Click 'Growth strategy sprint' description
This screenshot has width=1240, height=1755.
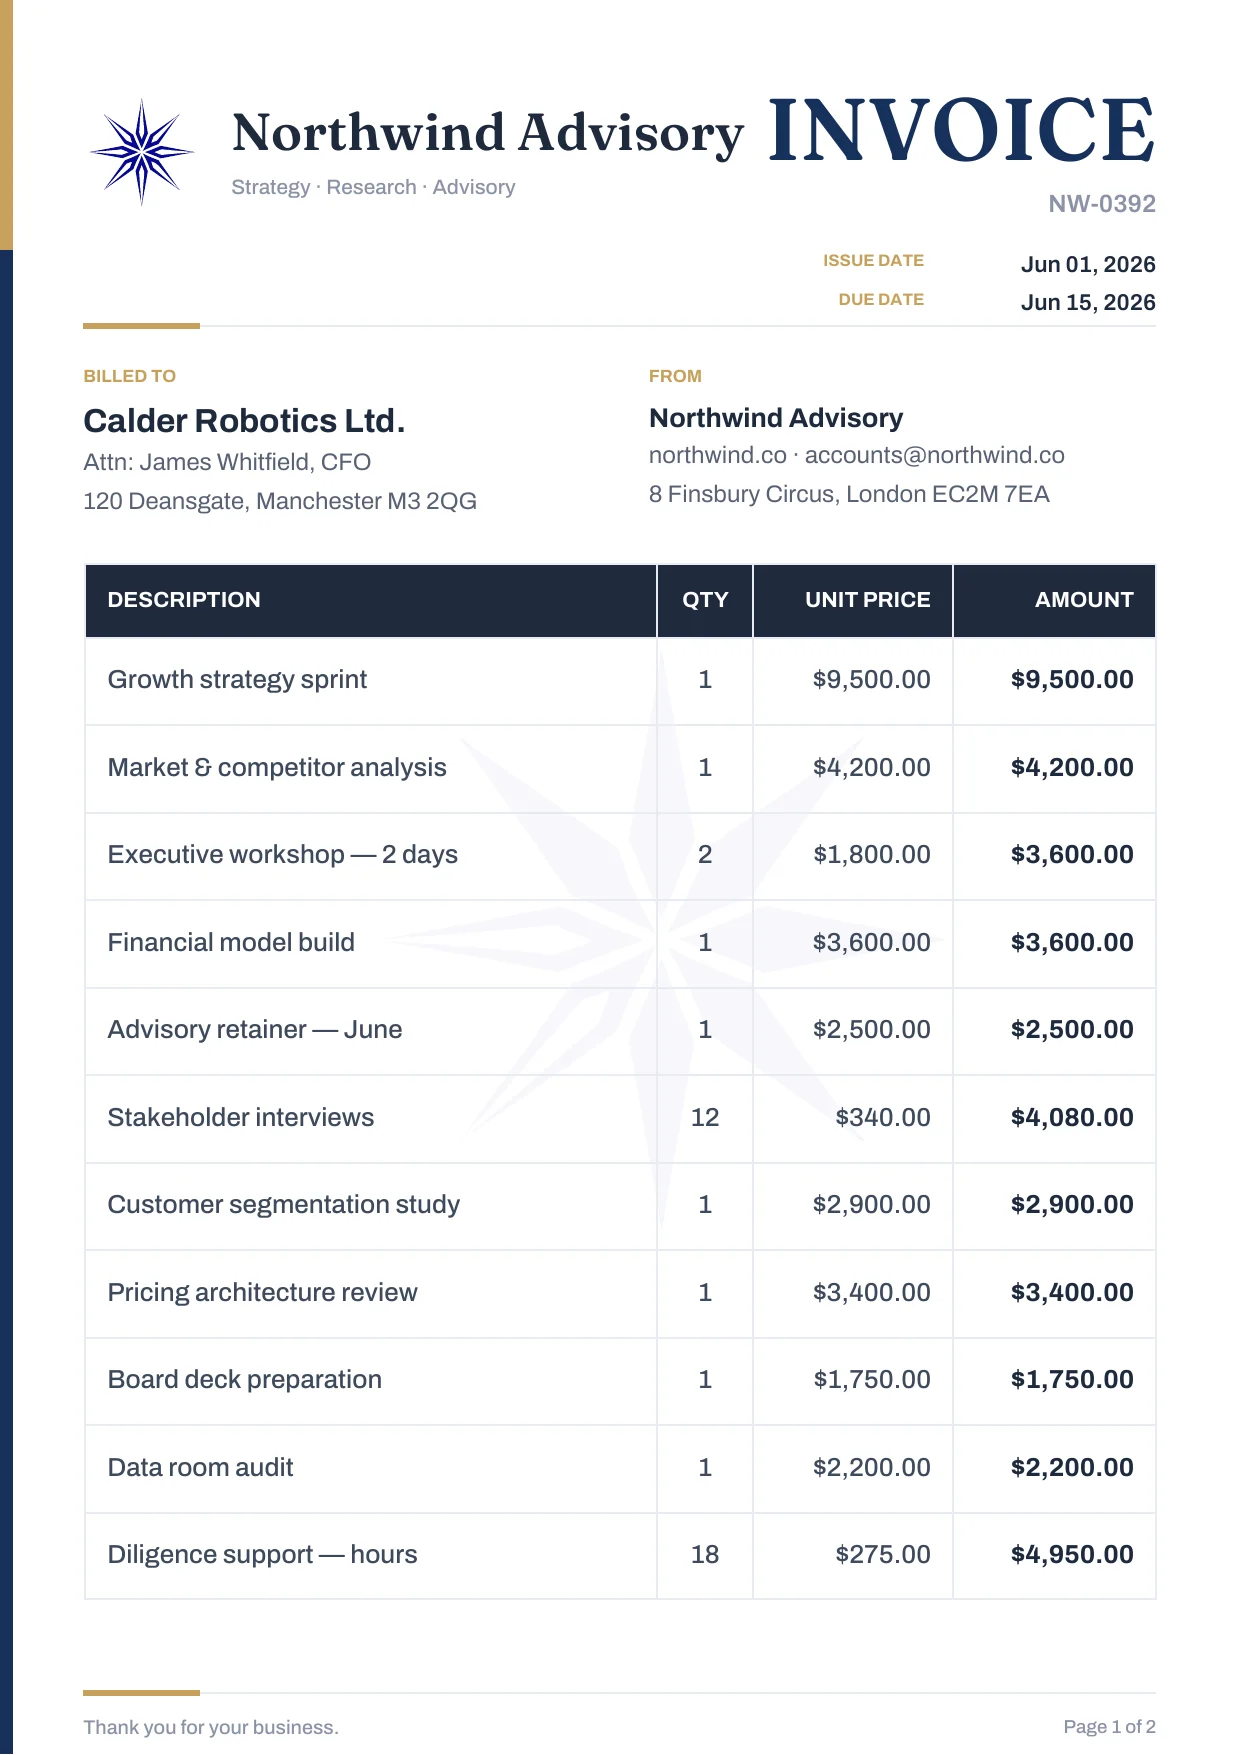click(237, 680)
